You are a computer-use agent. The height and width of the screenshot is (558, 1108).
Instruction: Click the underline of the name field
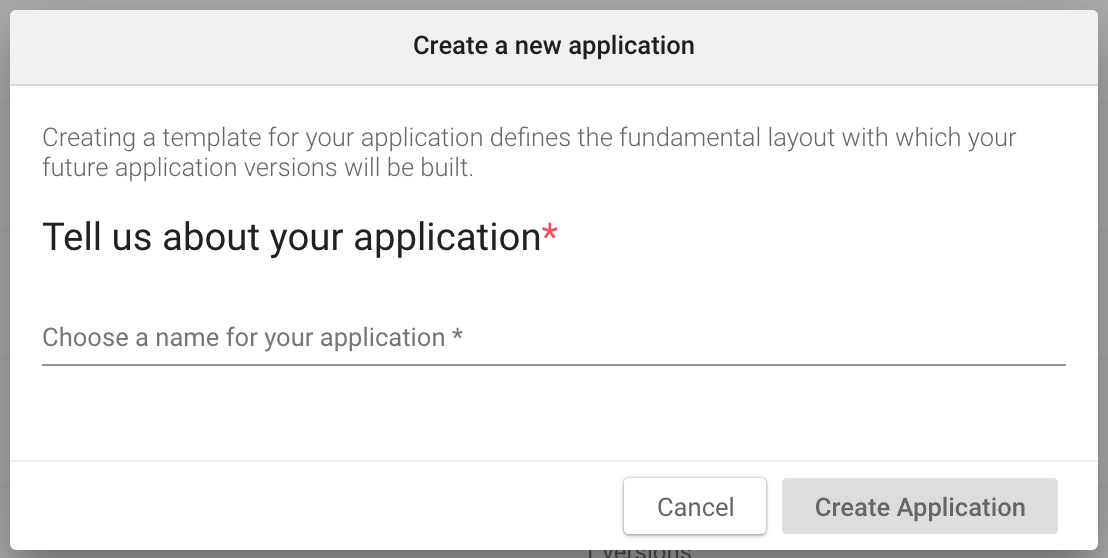tap(553, 364)
